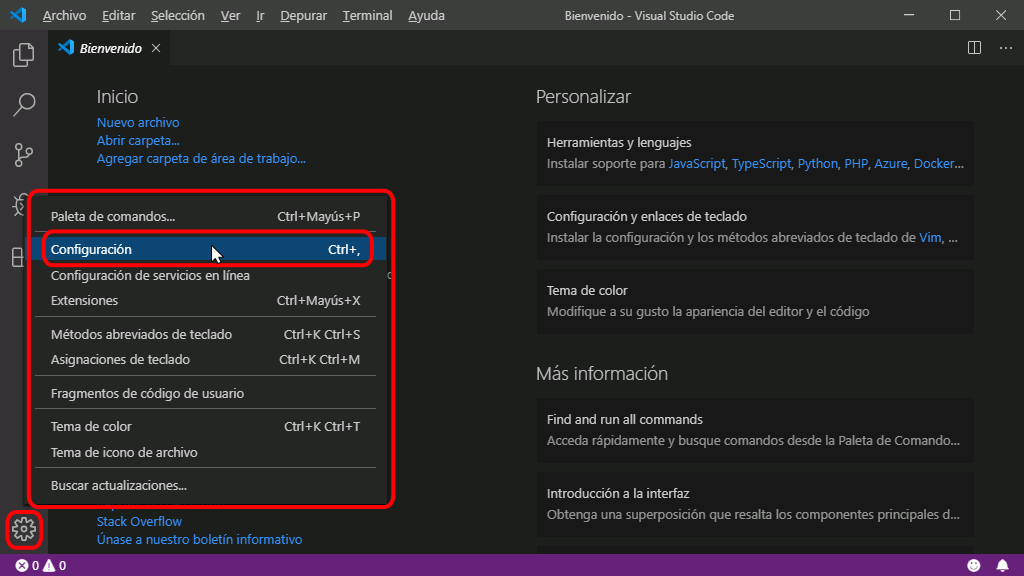Viewport: 1024px width, 576px height.
Task: Click the Nuevo archivo link
Action: coord(138,122)
